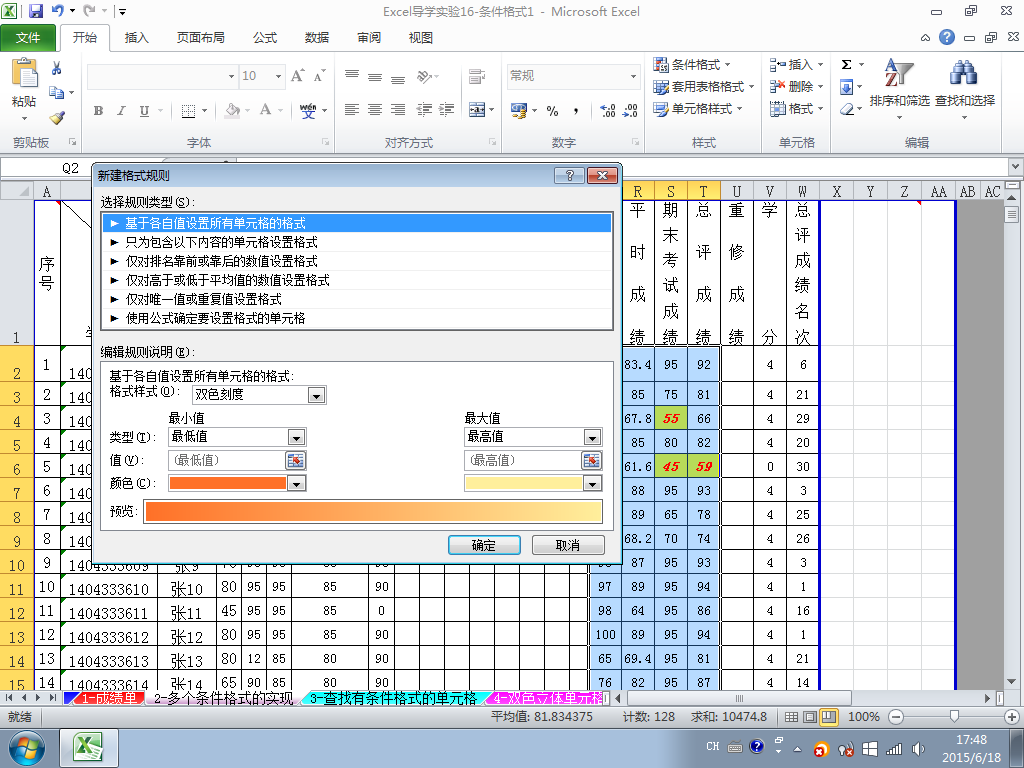Switch to the 公式 ribbon tab

click(x=265, y=38)
